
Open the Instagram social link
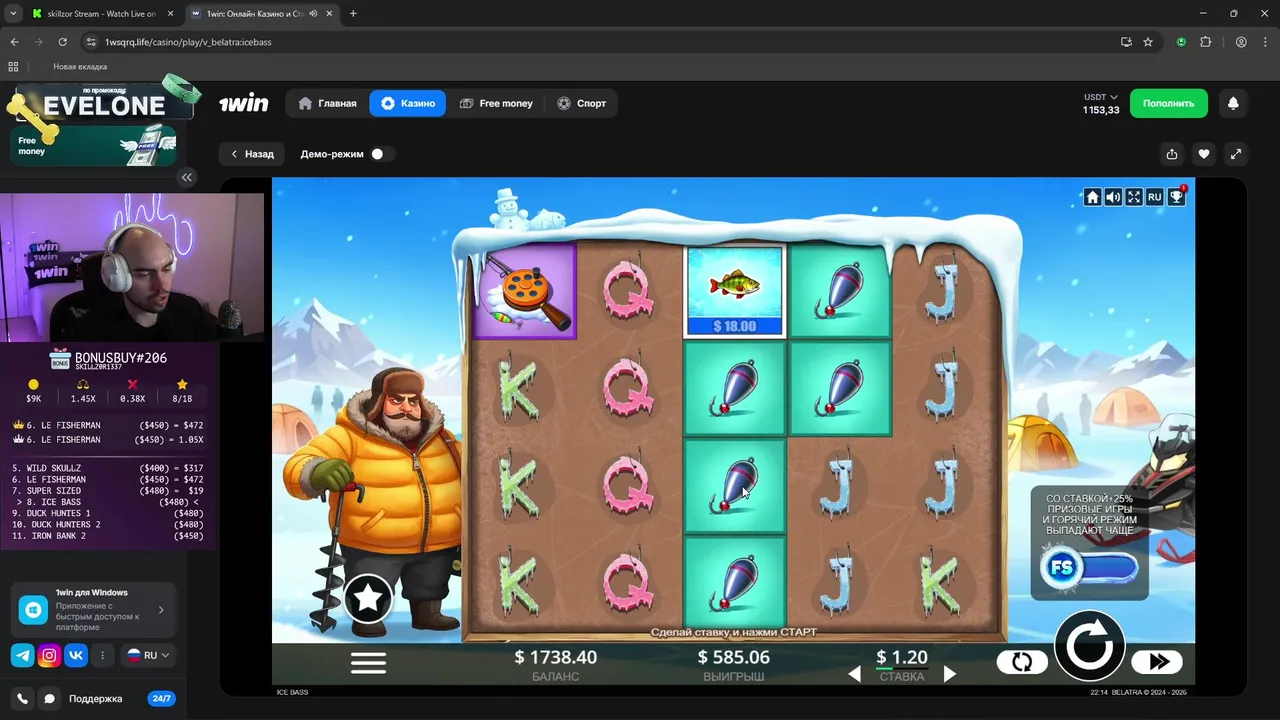(x=49, y=655)
